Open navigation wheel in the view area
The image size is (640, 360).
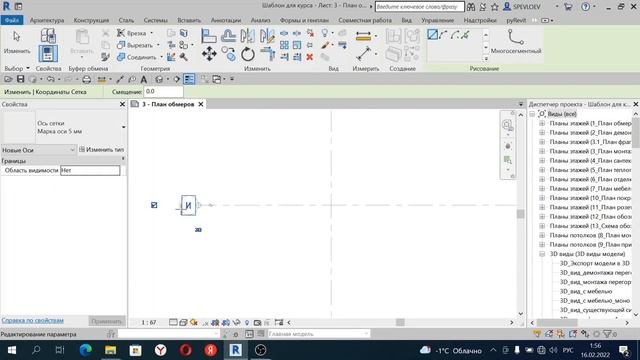click(x=507, y=125)
